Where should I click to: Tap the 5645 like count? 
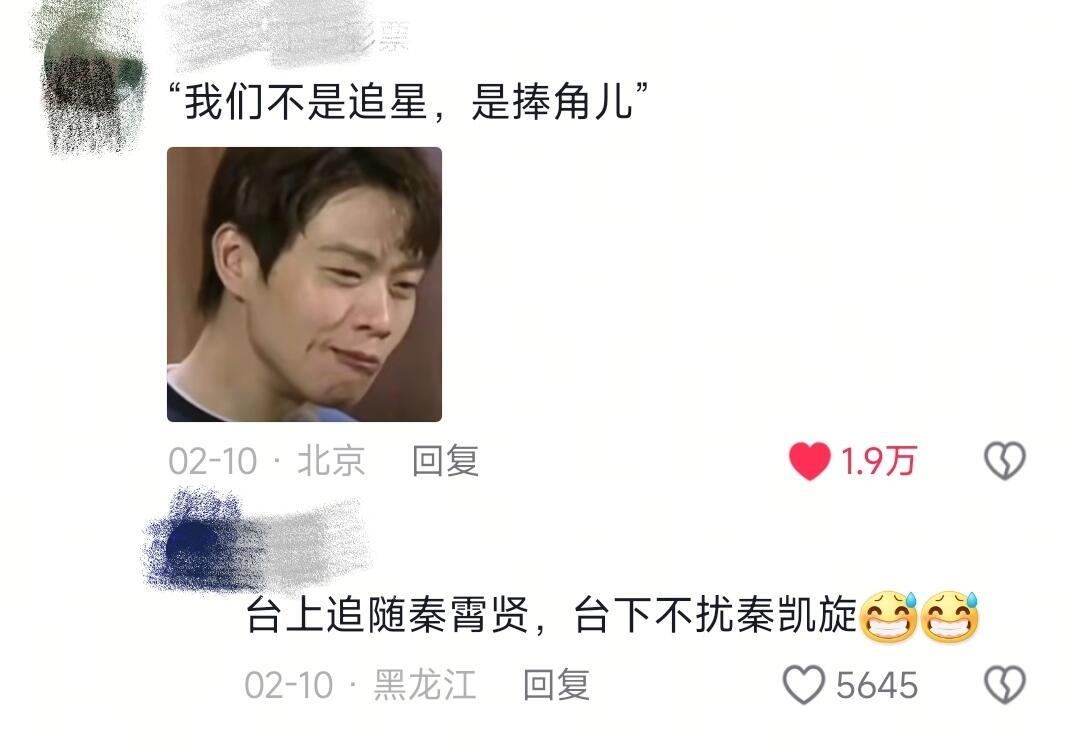coord(877,685)
